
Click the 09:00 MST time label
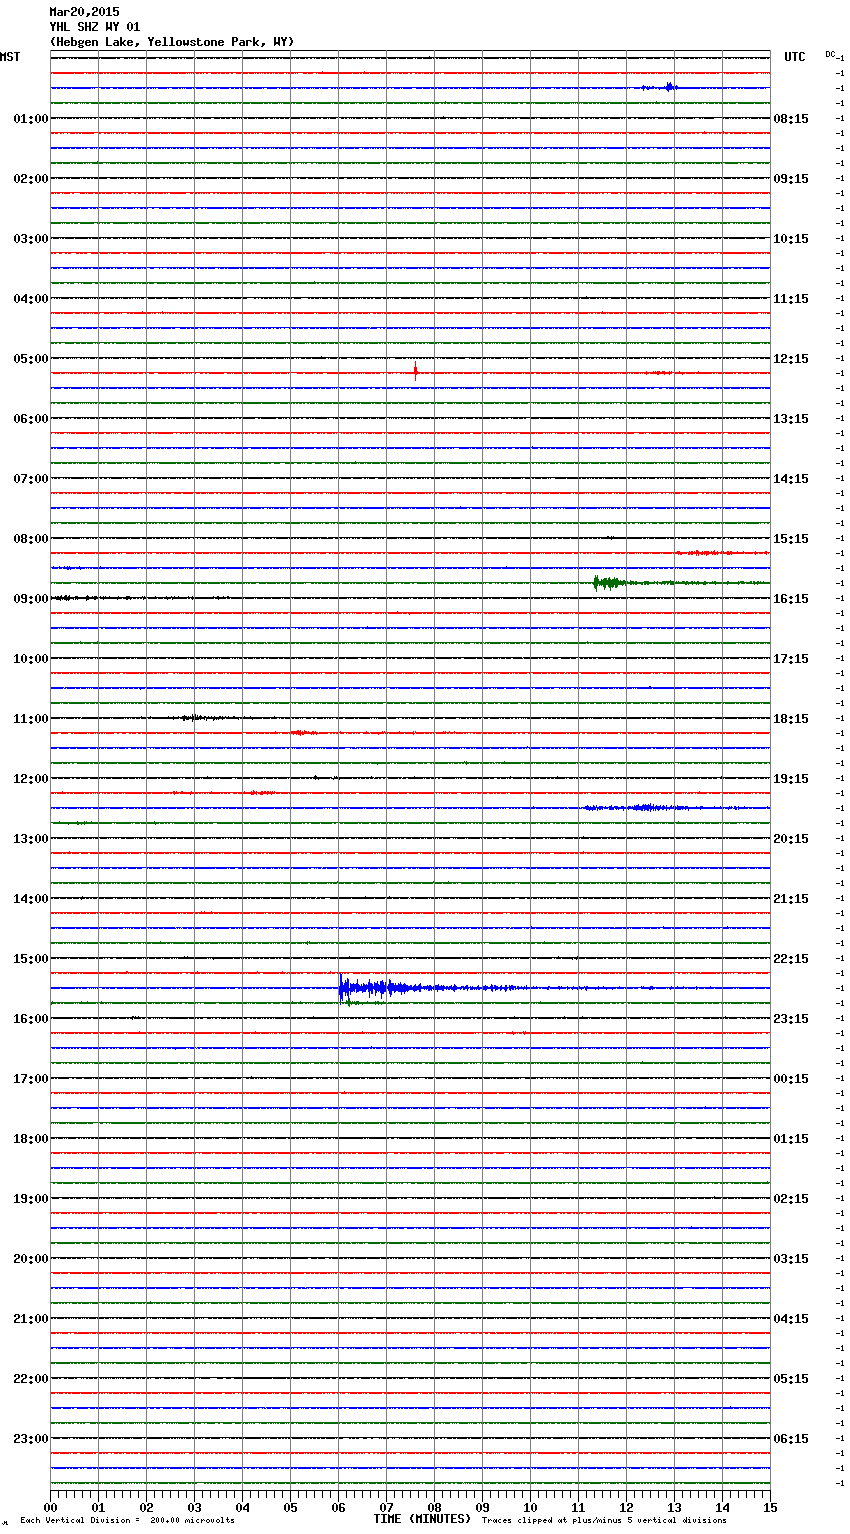click(31, 599)
